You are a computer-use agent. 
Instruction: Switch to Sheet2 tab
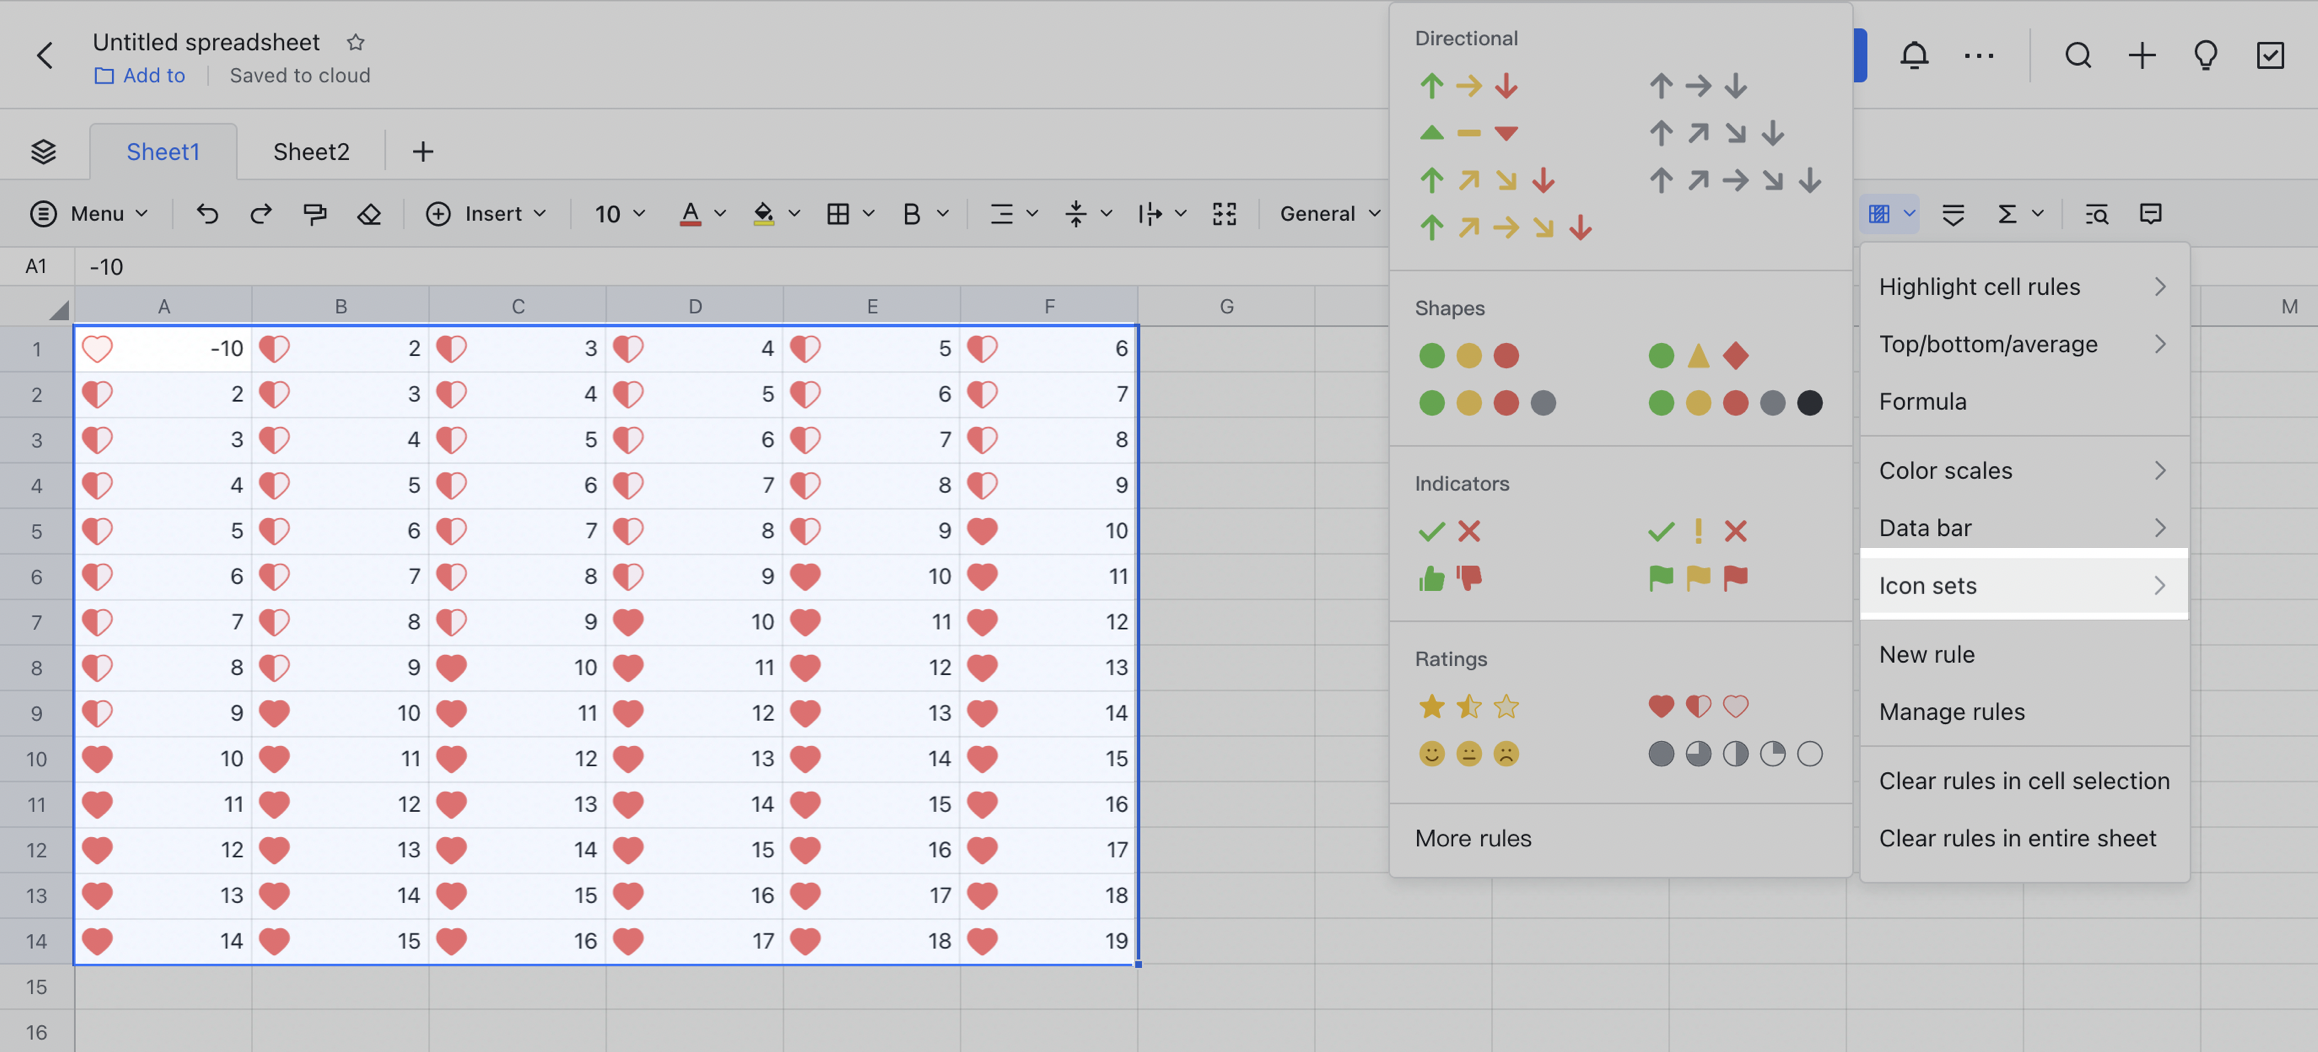pos(310,151)
